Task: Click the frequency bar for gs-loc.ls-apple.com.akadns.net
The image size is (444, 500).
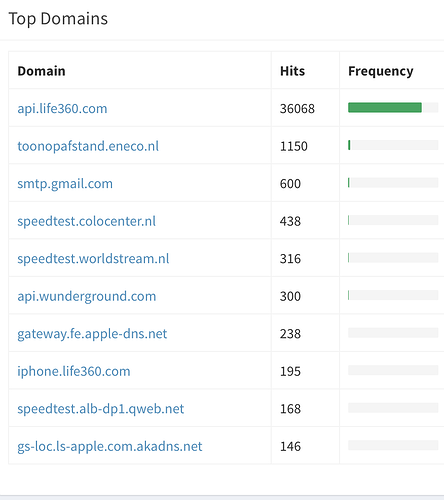Action: [x=393, y=445]
